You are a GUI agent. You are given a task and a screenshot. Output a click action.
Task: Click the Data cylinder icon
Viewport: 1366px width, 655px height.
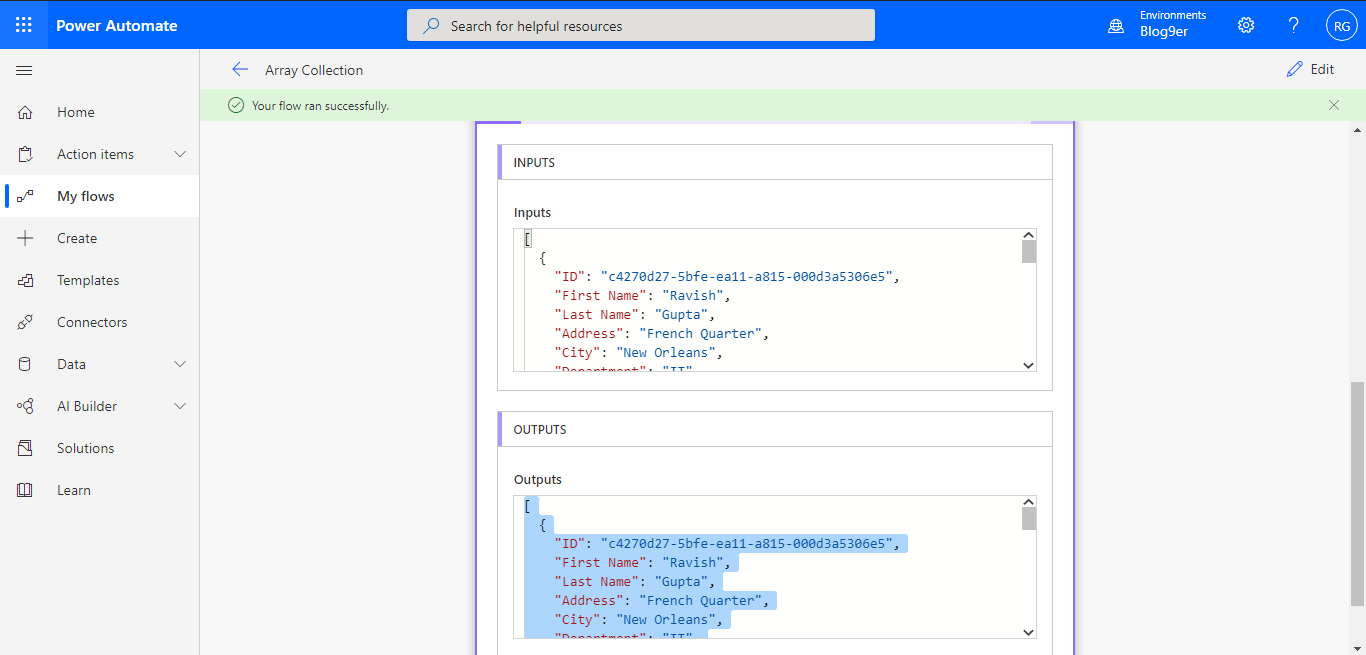[x=26, y=364]
